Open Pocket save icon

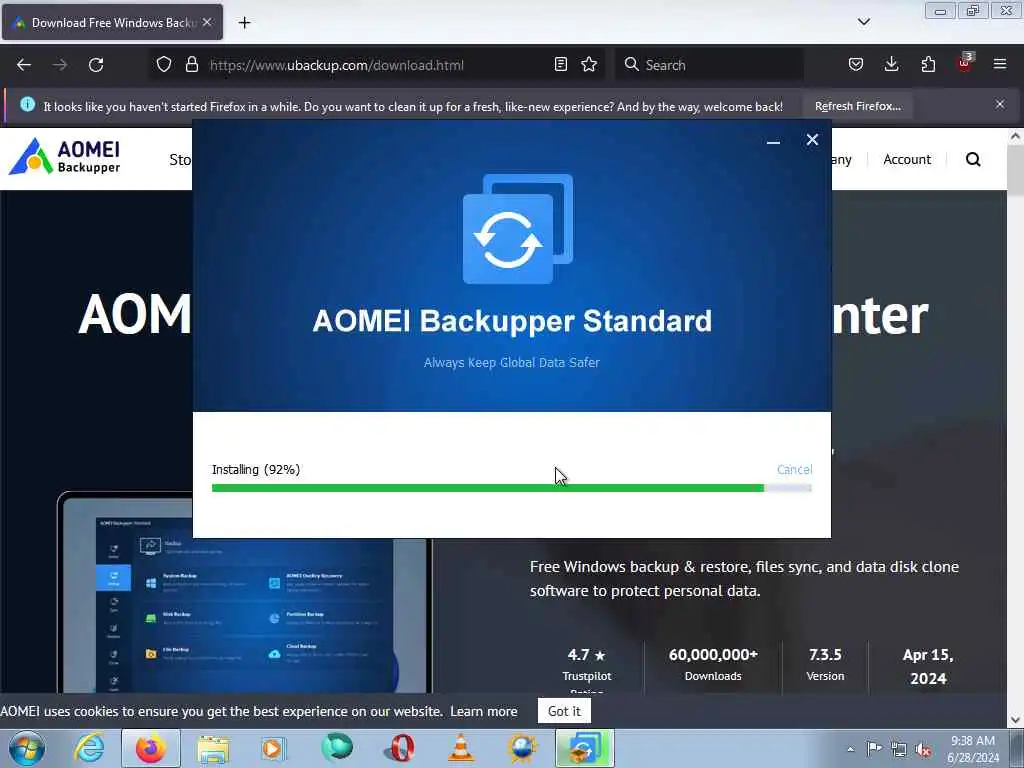[x=856, y=64]
